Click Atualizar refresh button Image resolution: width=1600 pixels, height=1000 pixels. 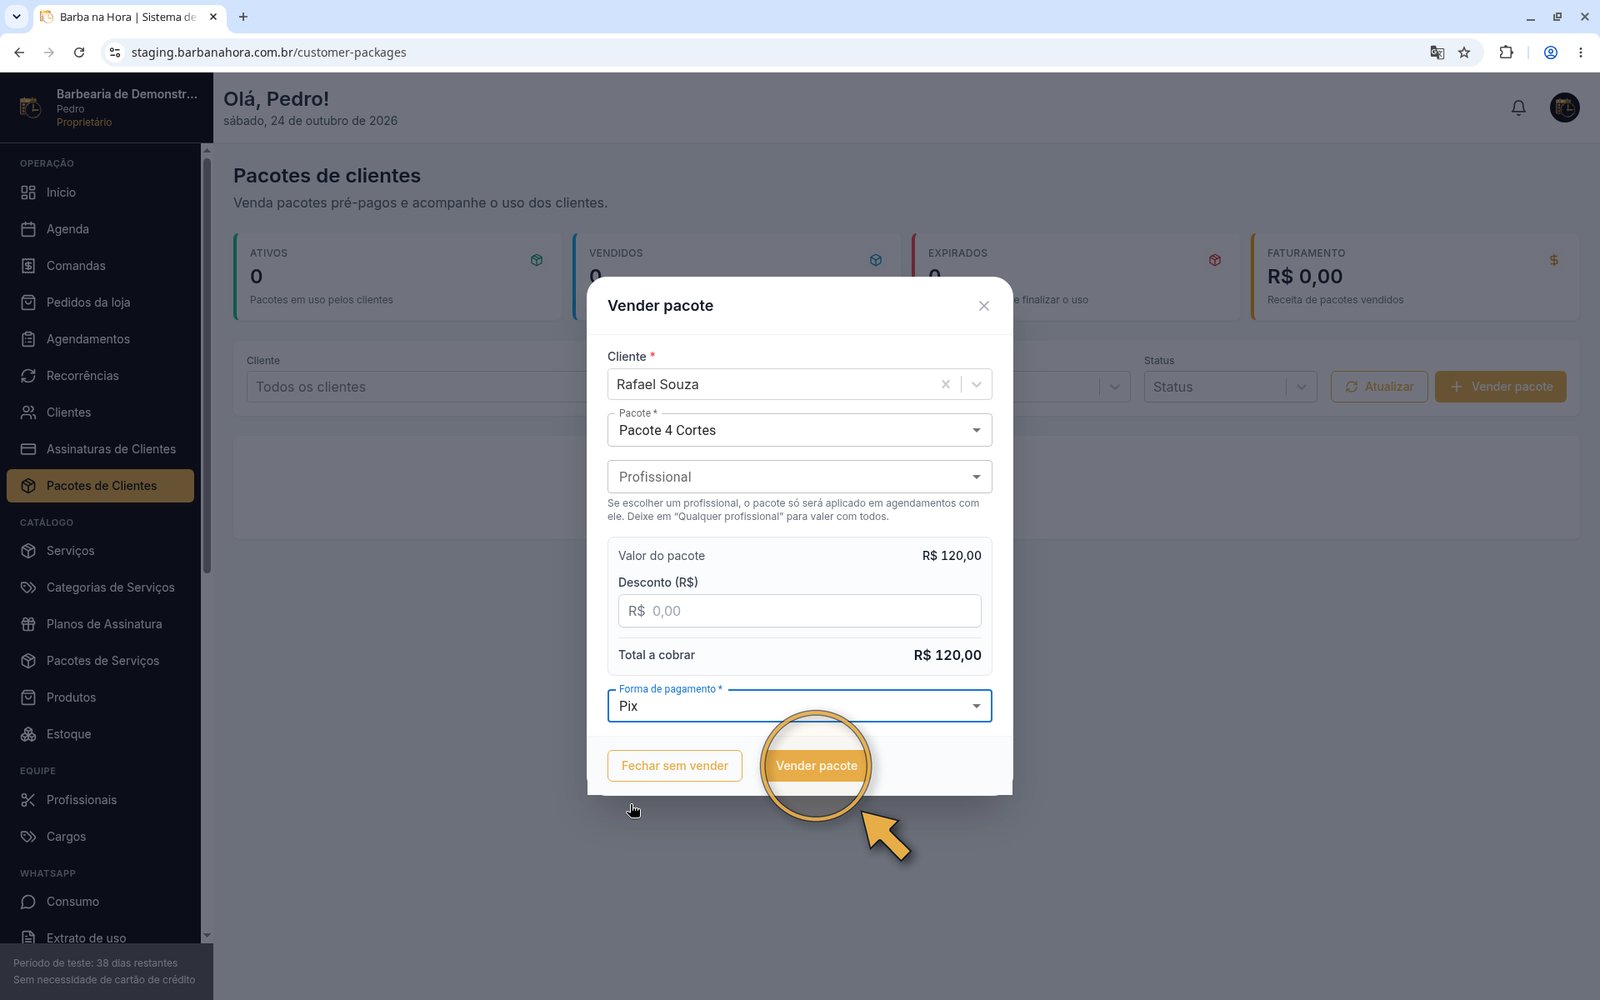(x=1379, y=387)
